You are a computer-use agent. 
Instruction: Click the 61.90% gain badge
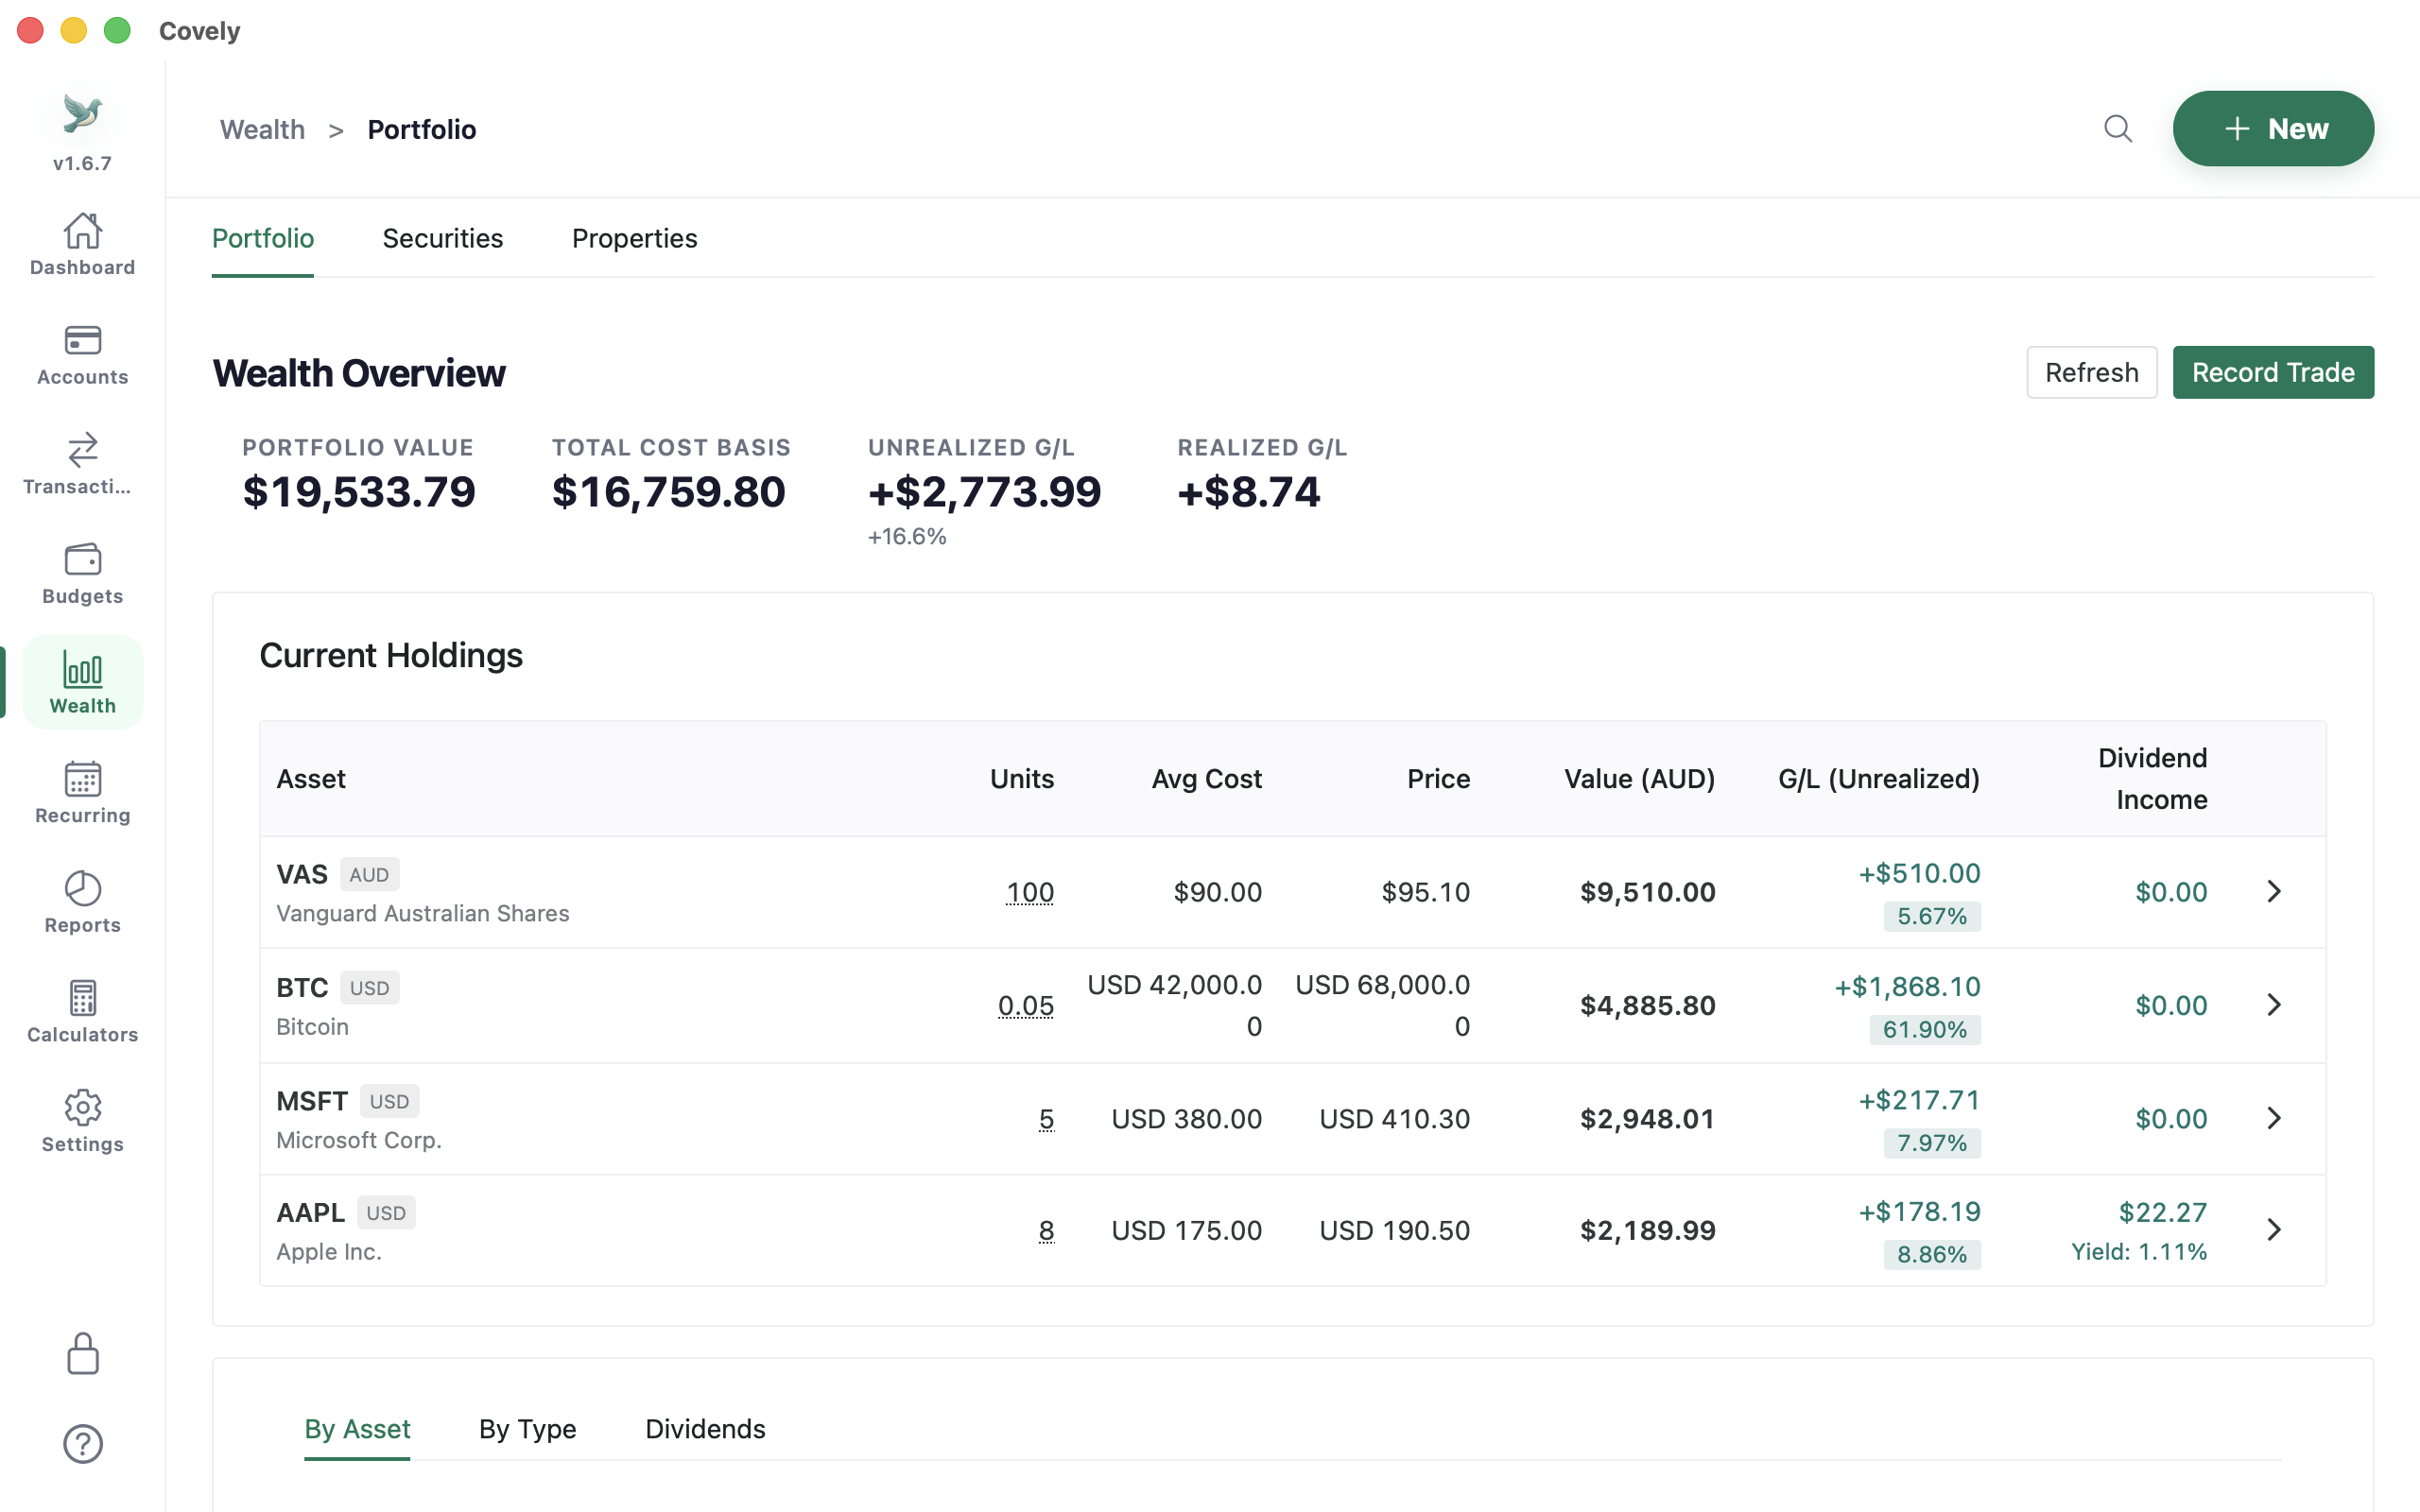click(1924, 1029)
